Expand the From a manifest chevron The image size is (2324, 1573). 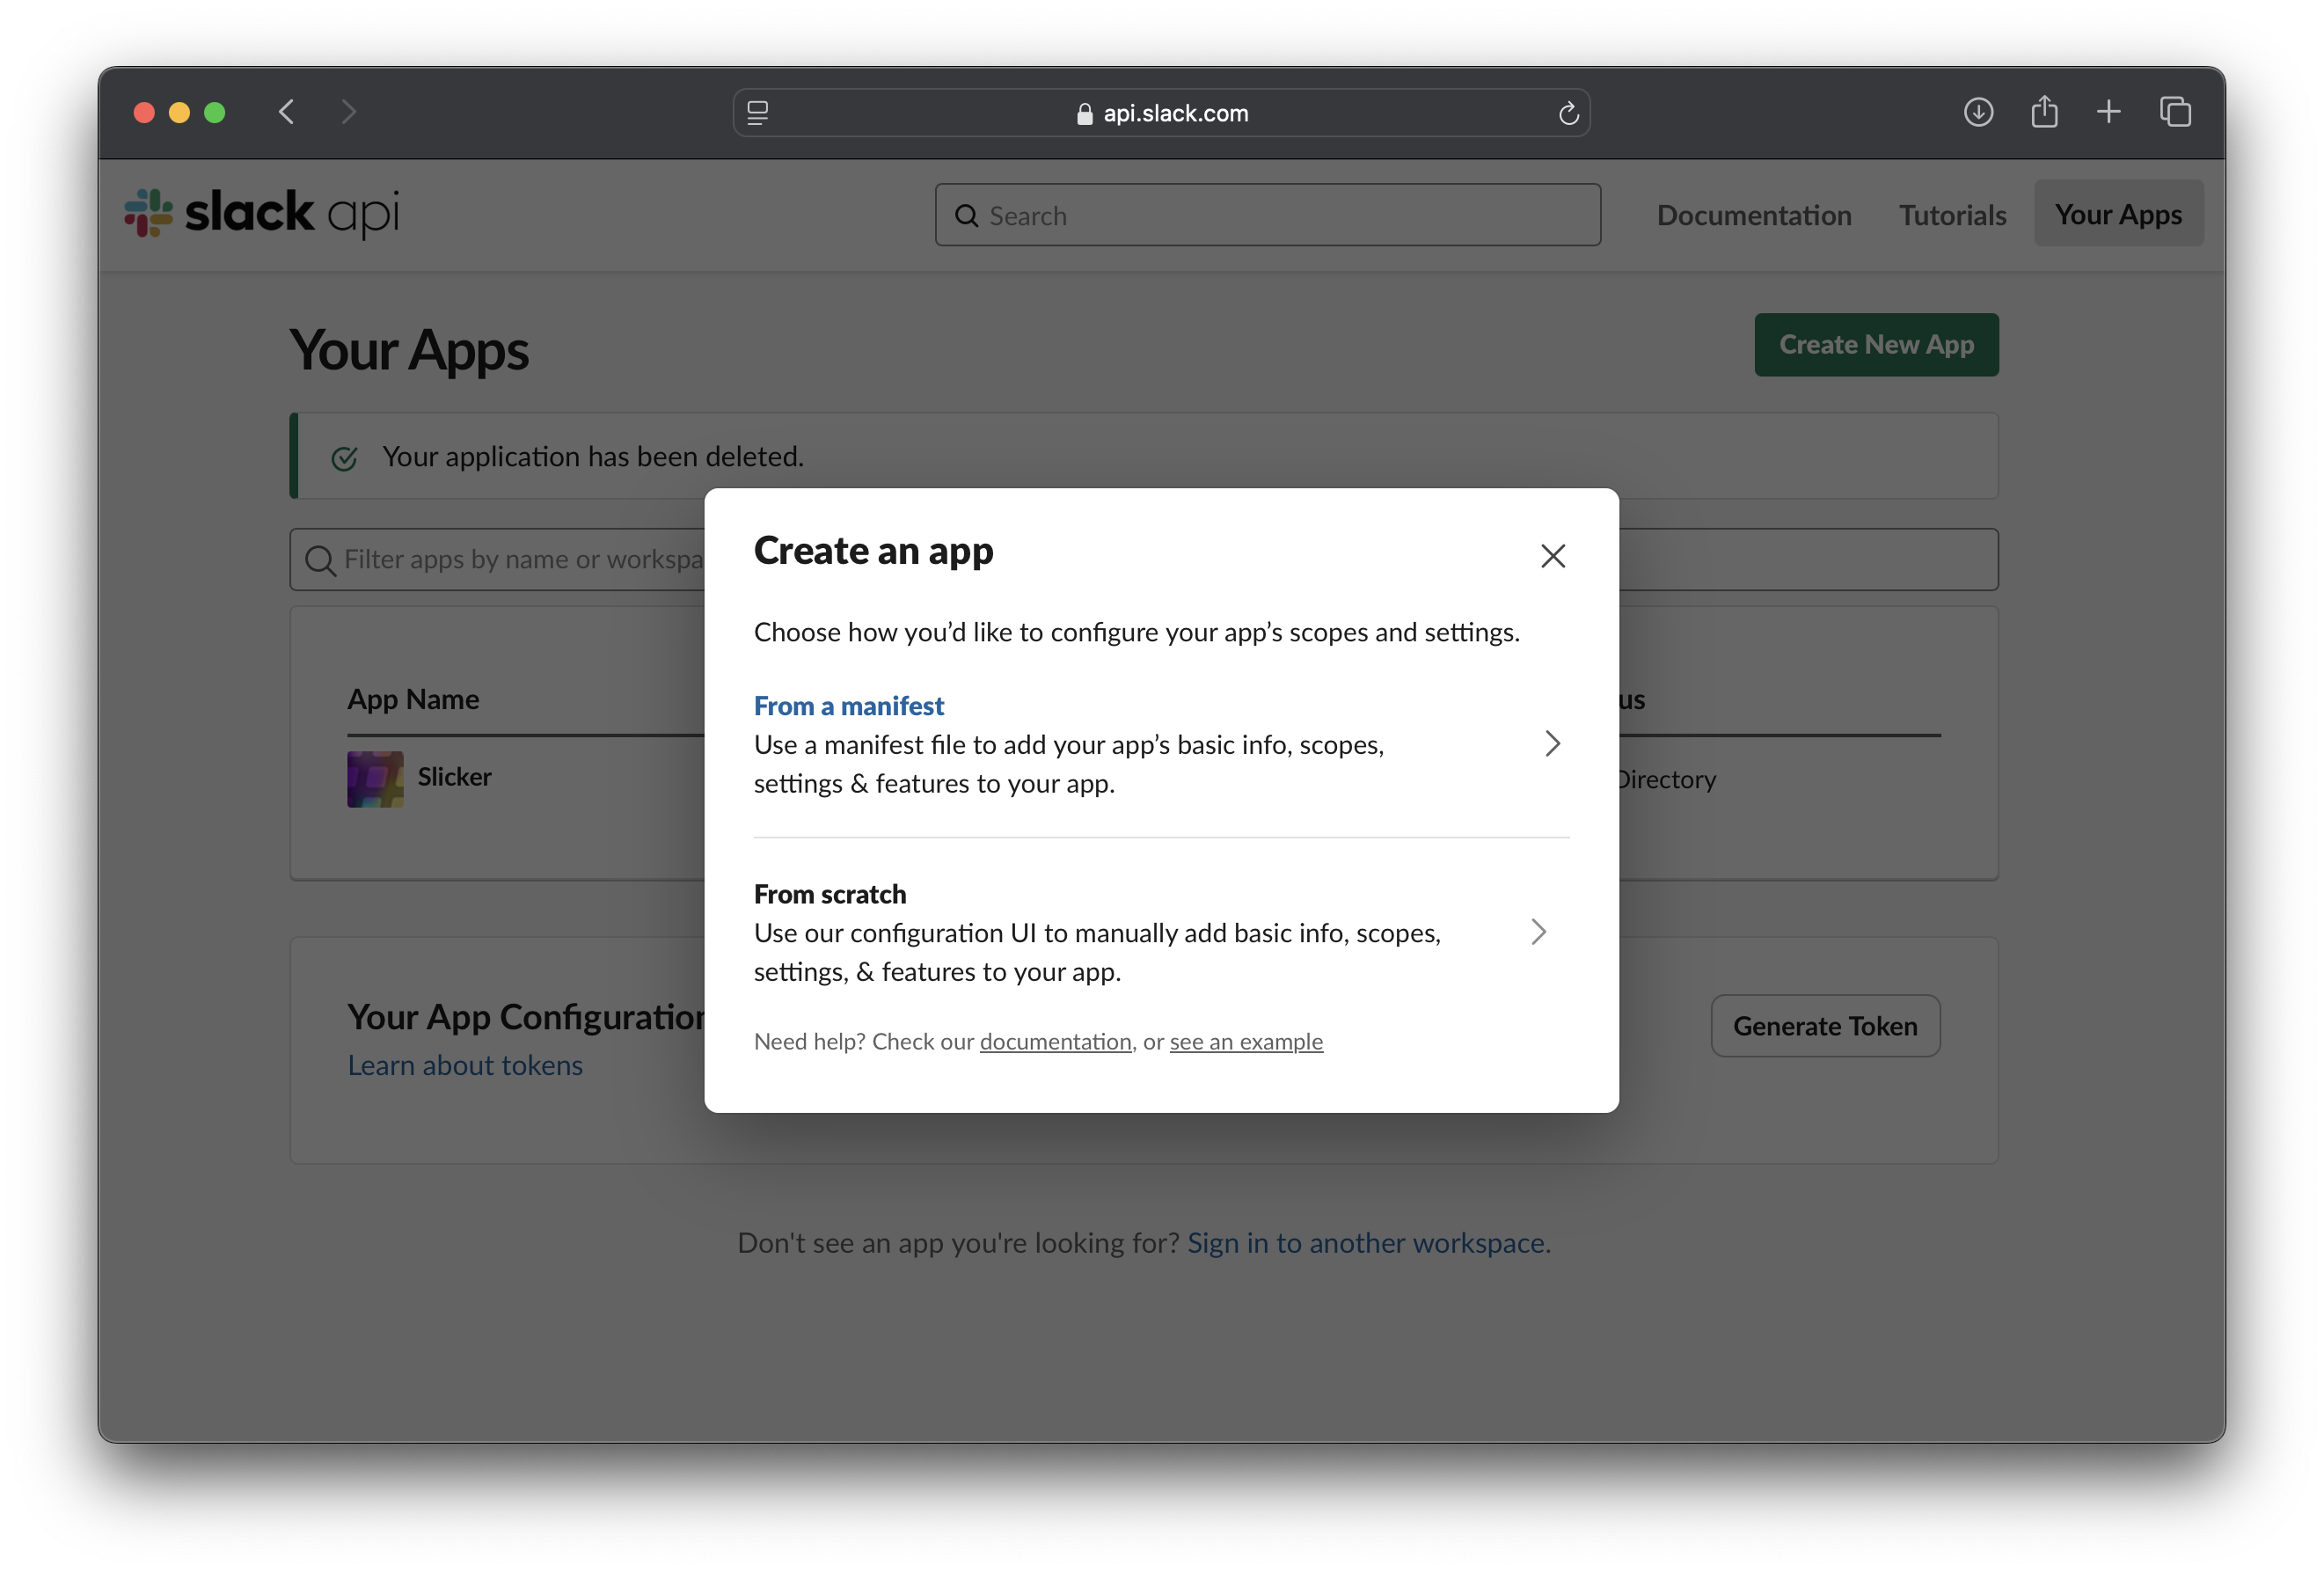[x=1551, y=744]
